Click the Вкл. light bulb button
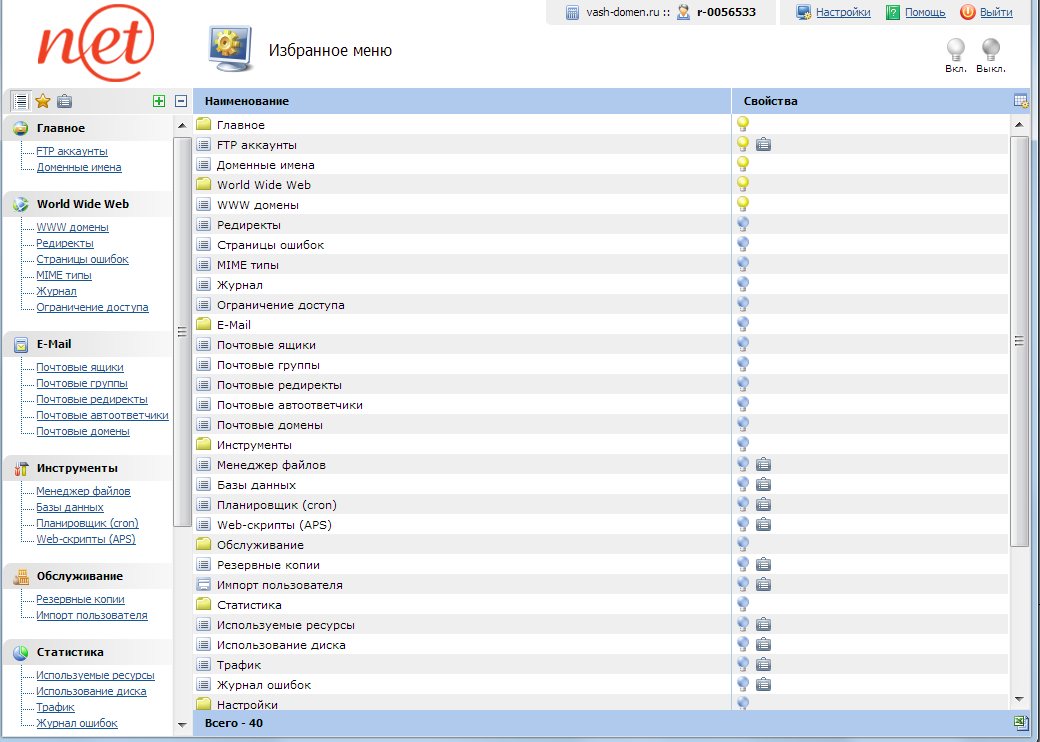 tap(956, 50)
